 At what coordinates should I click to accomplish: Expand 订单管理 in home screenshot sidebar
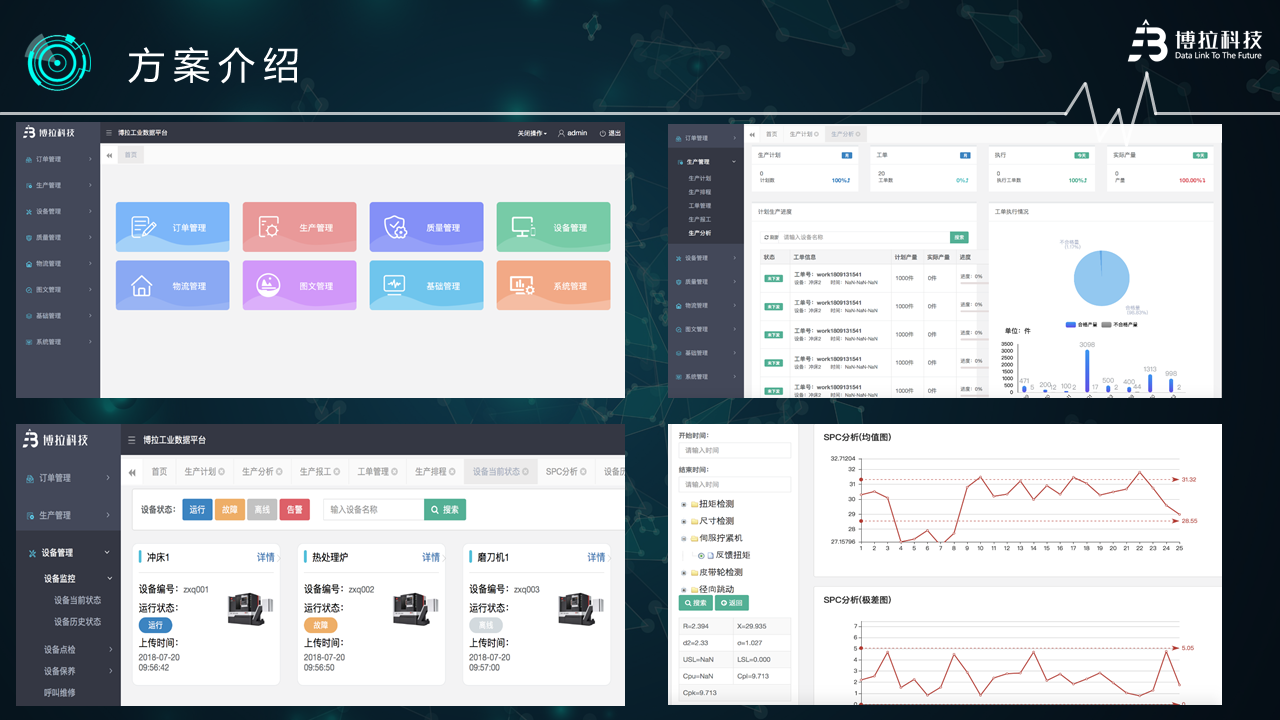pos(58,159)
